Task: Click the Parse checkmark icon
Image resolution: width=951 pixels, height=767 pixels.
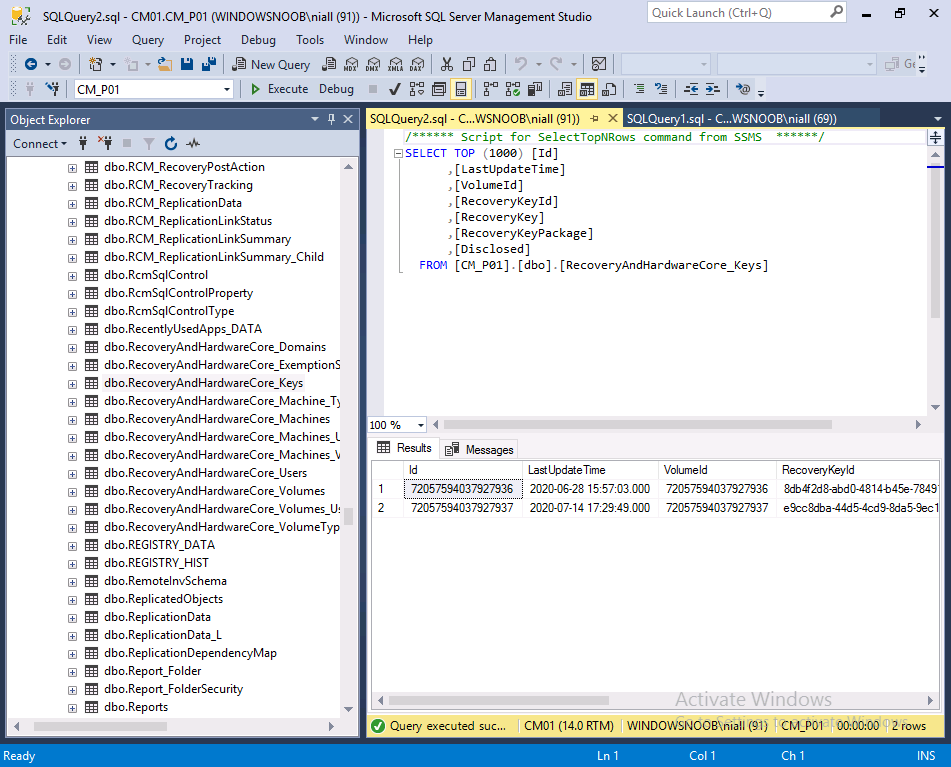Action: (394, 89)
